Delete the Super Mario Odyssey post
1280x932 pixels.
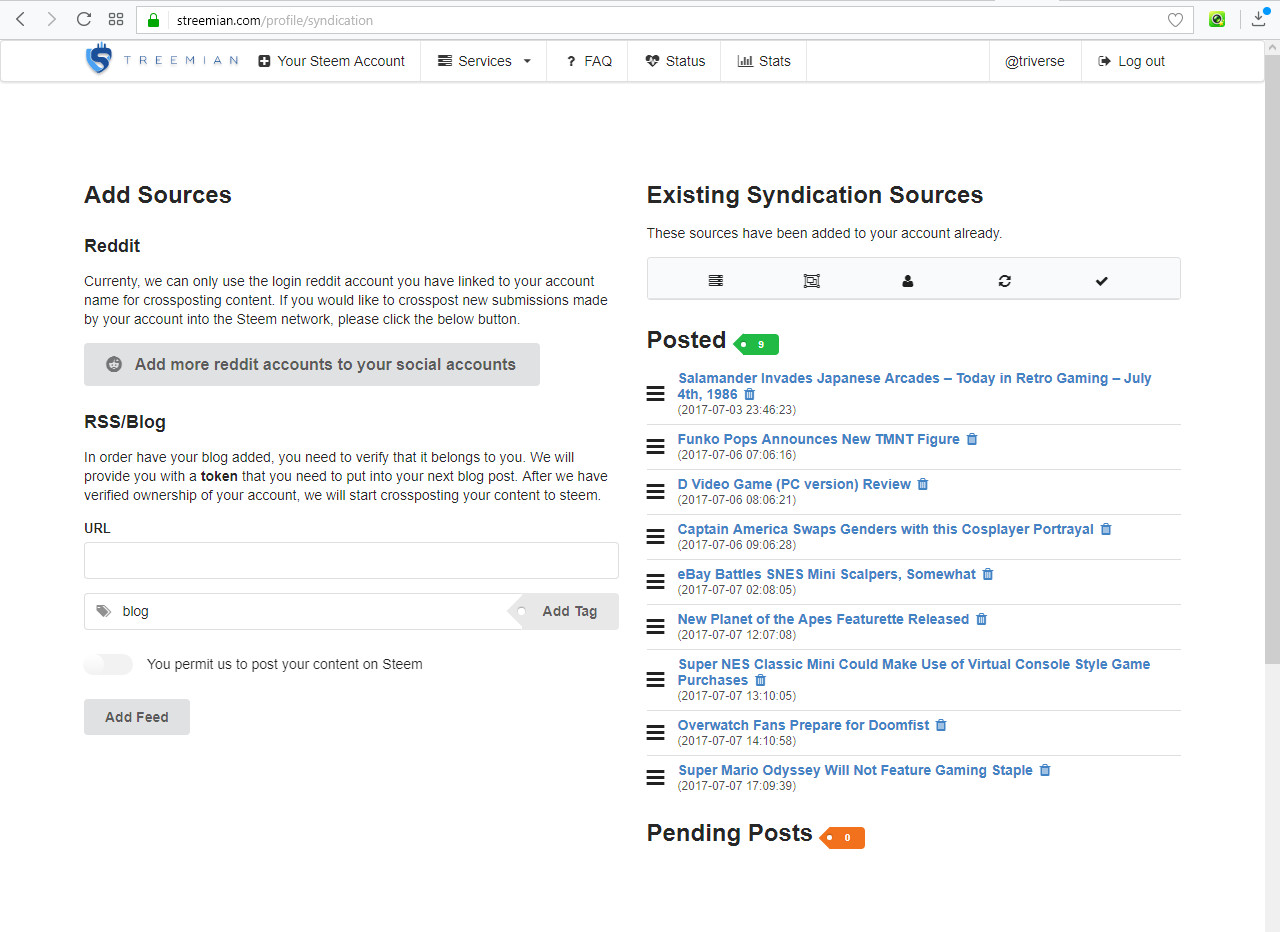(x=1045, y=771)
